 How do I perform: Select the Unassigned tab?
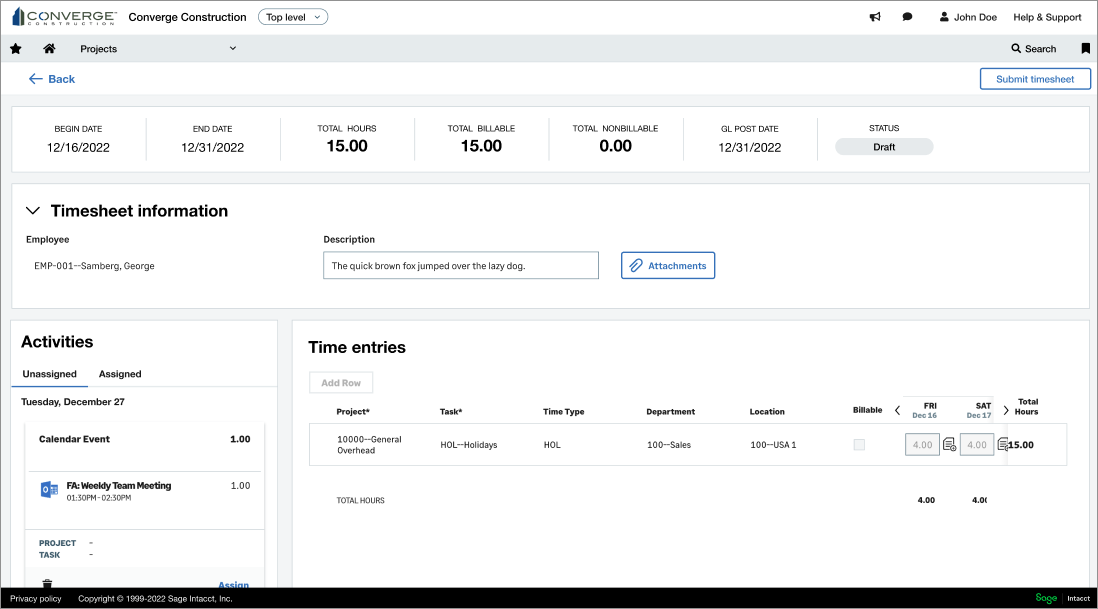point(50,374)
